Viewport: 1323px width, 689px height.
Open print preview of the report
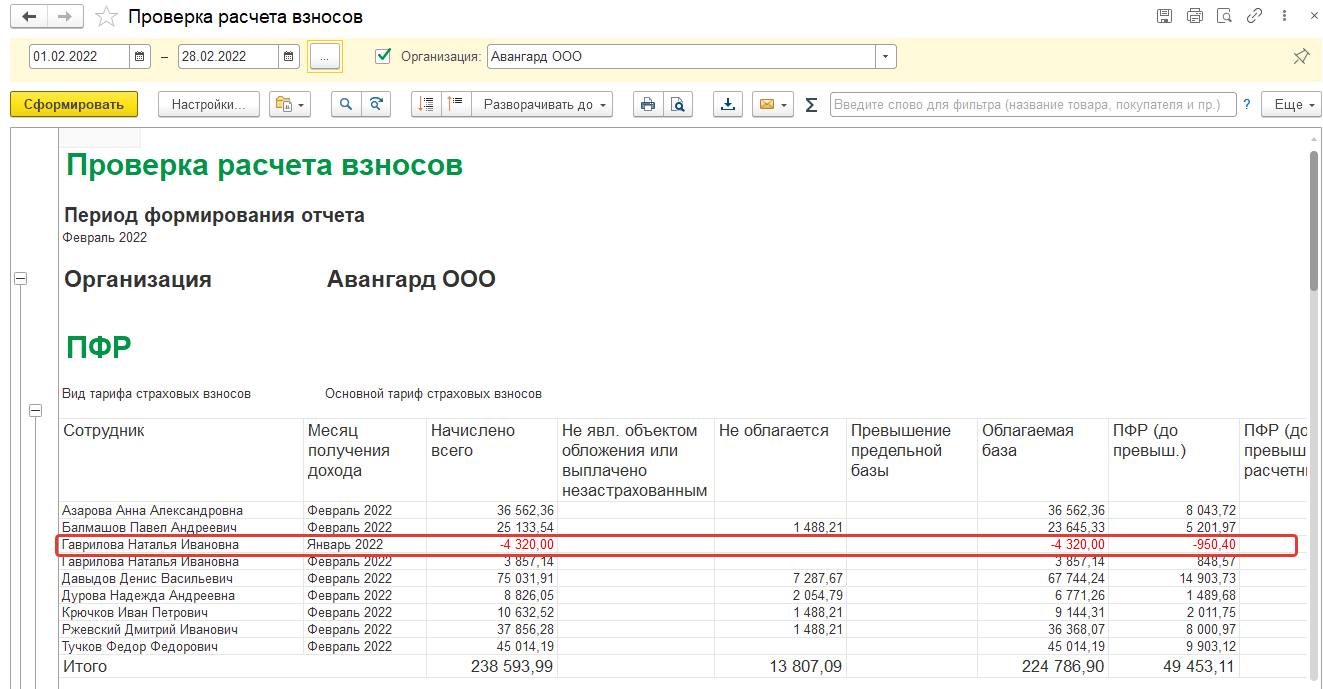coord(678,104)
